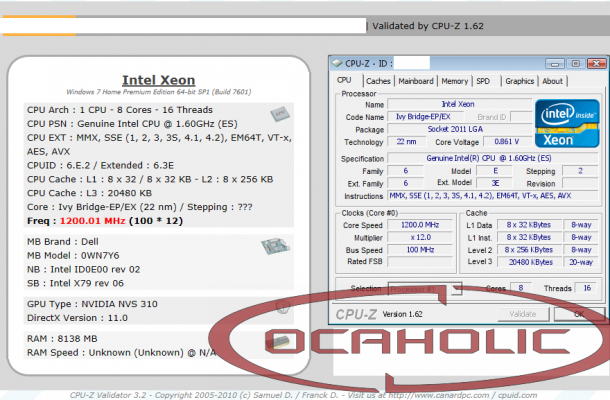The width and height of the screenshot is (610, 400).
Task: Open the About tab
Action: (x=552, y=81)
